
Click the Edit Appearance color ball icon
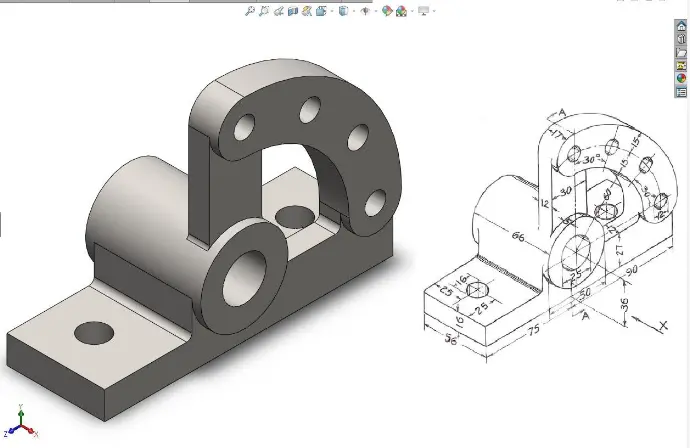tap(387, 11)
